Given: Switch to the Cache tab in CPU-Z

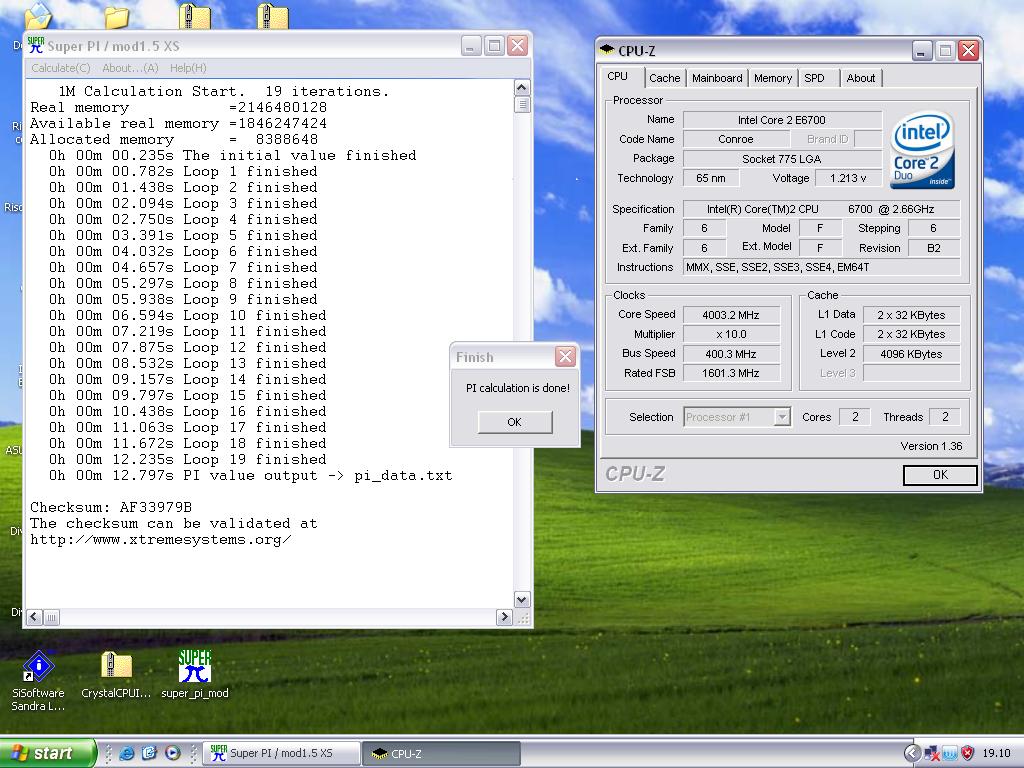Looking at the screenshot, I should [x=665, y=78].
